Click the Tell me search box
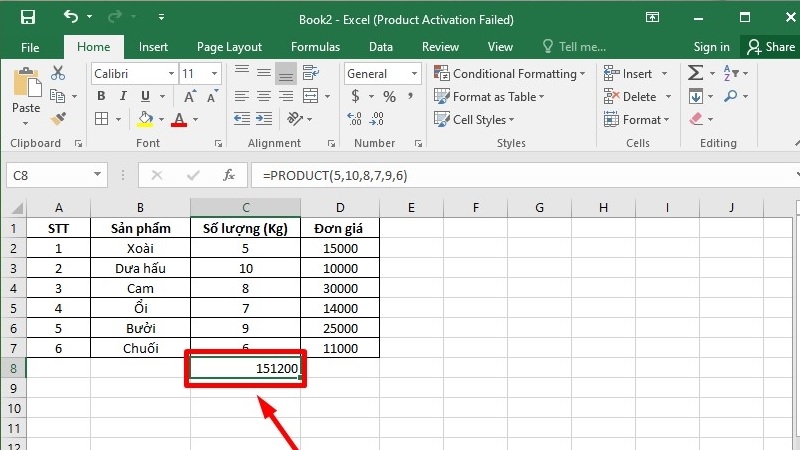 point(575,47)
